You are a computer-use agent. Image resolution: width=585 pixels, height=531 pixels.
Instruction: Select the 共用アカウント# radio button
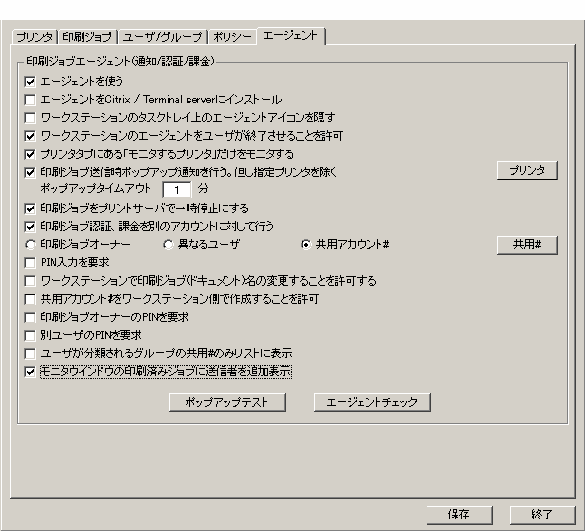[306, 245]
